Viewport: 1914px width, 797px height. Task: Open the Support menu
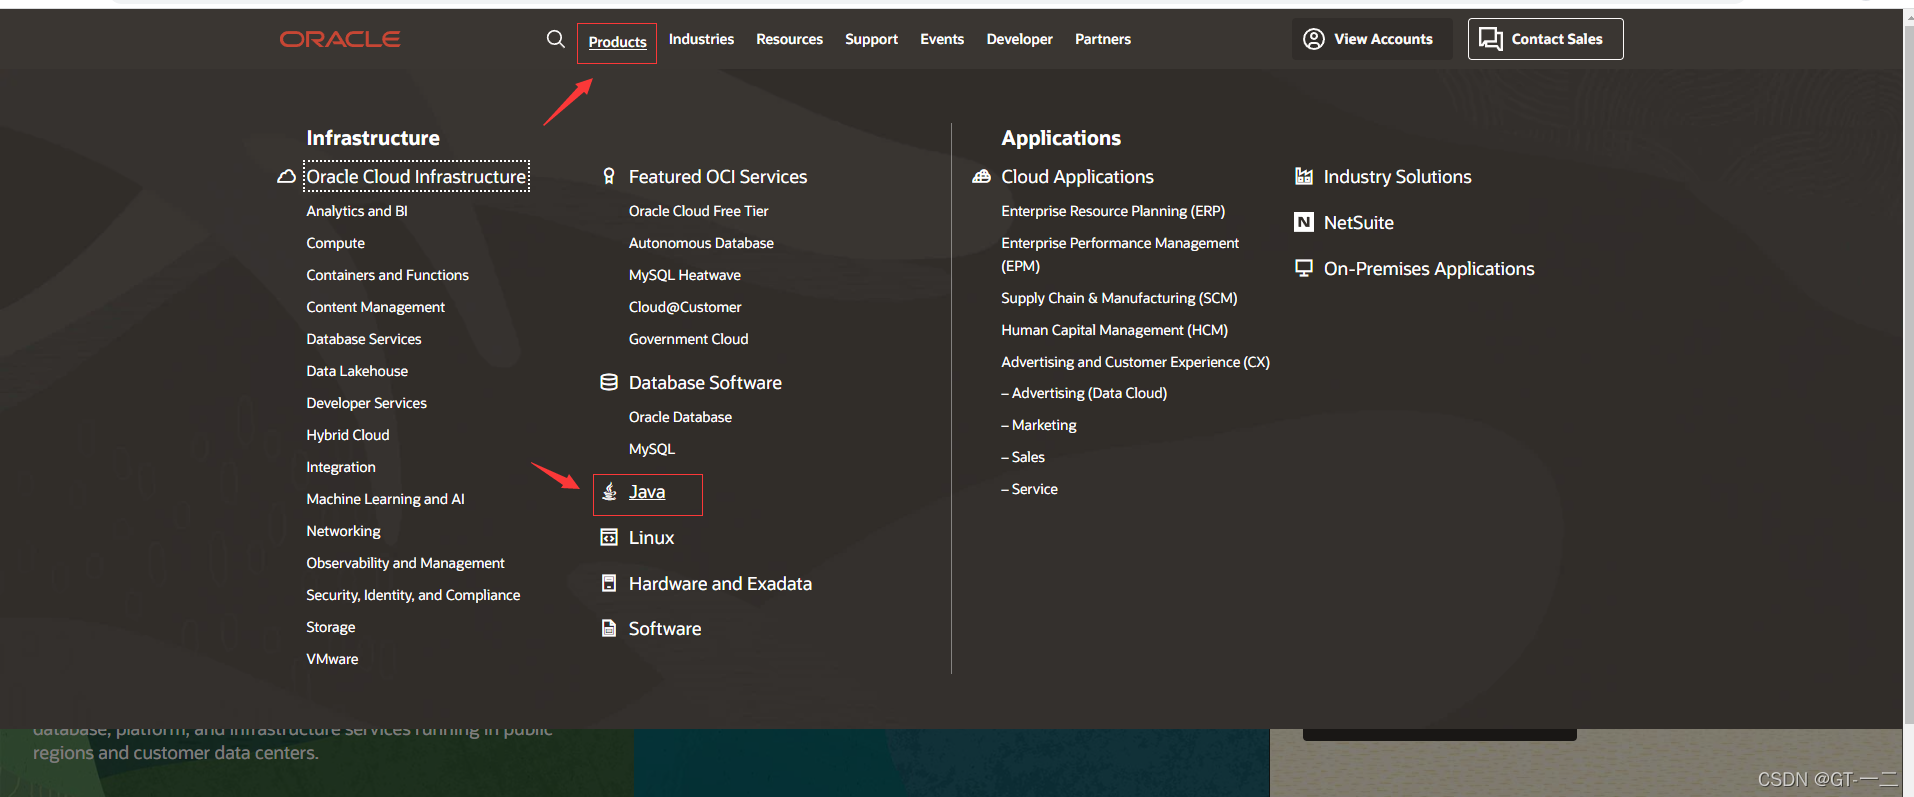tap(871, 39)
